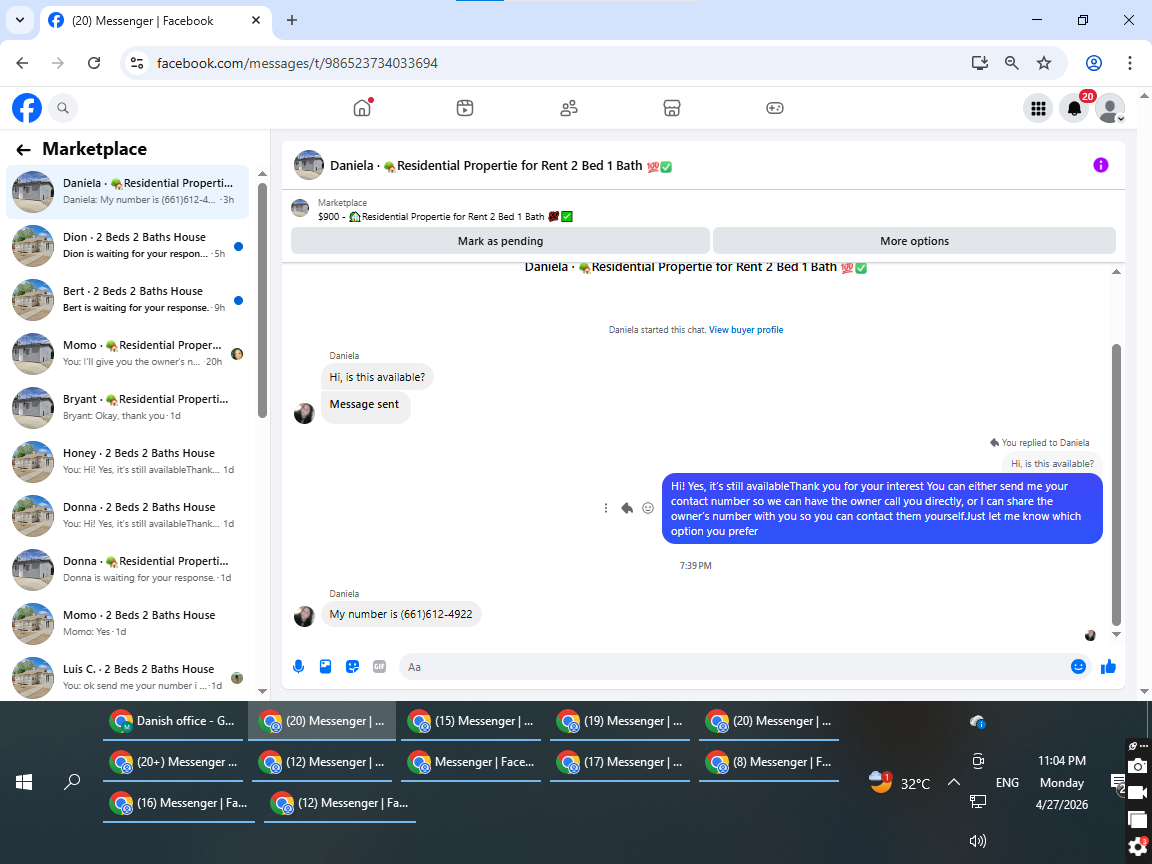
Task: Open the Facebook menu grid icon
Action: 1038,109
